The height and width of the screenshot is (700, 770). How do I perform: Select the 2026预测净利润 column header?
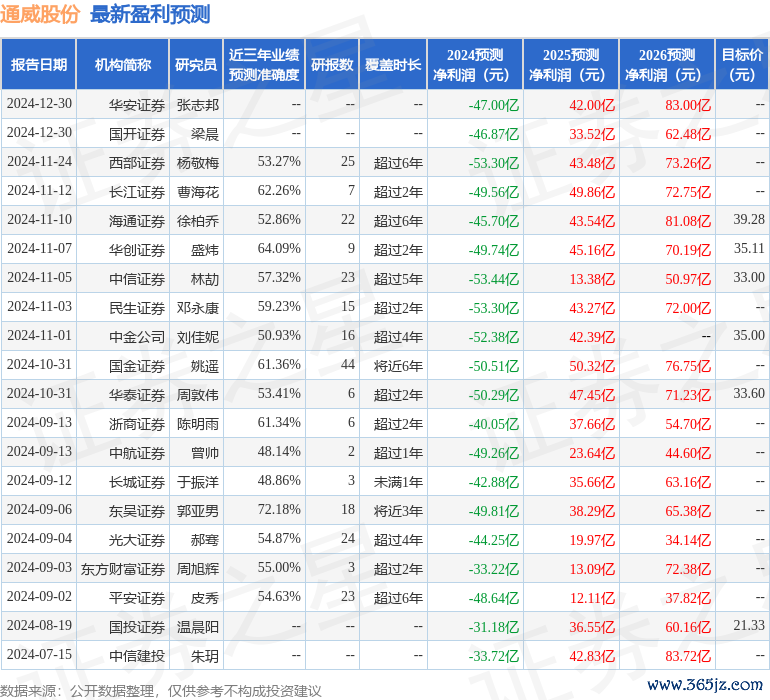tap(667, 64)
